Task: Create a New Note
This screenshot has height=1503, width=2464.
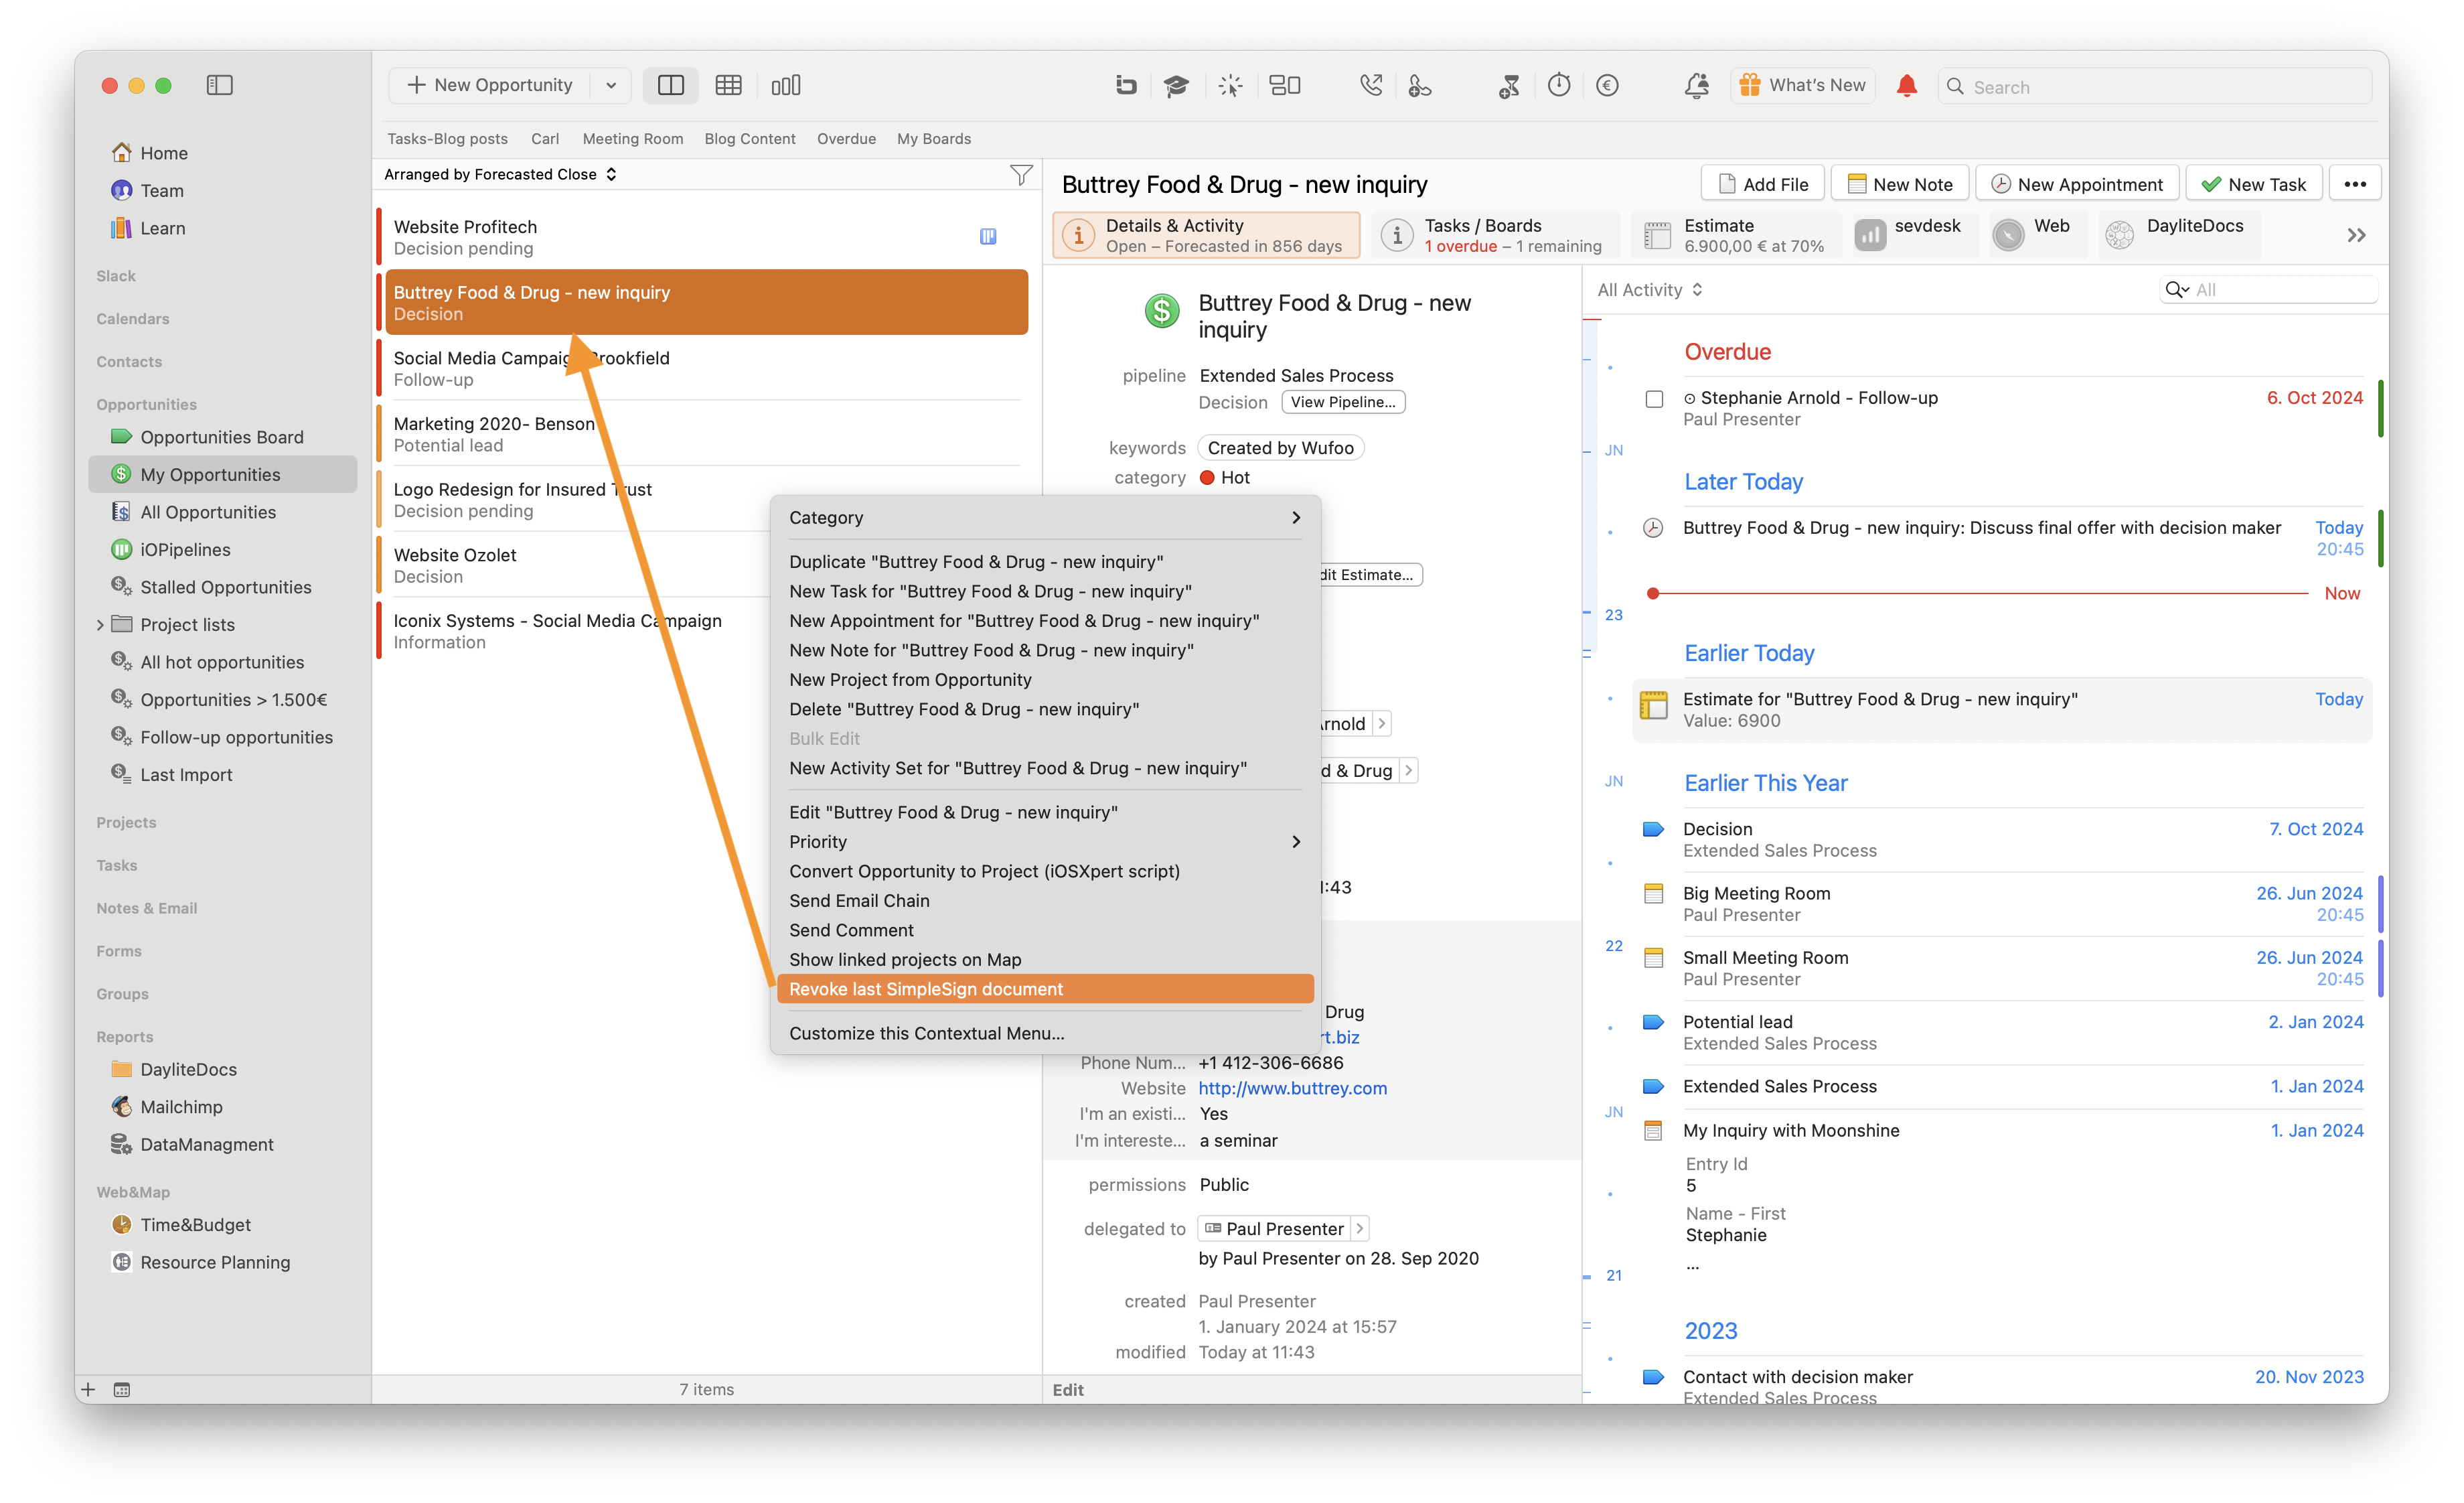Action: pos(1899,184)
